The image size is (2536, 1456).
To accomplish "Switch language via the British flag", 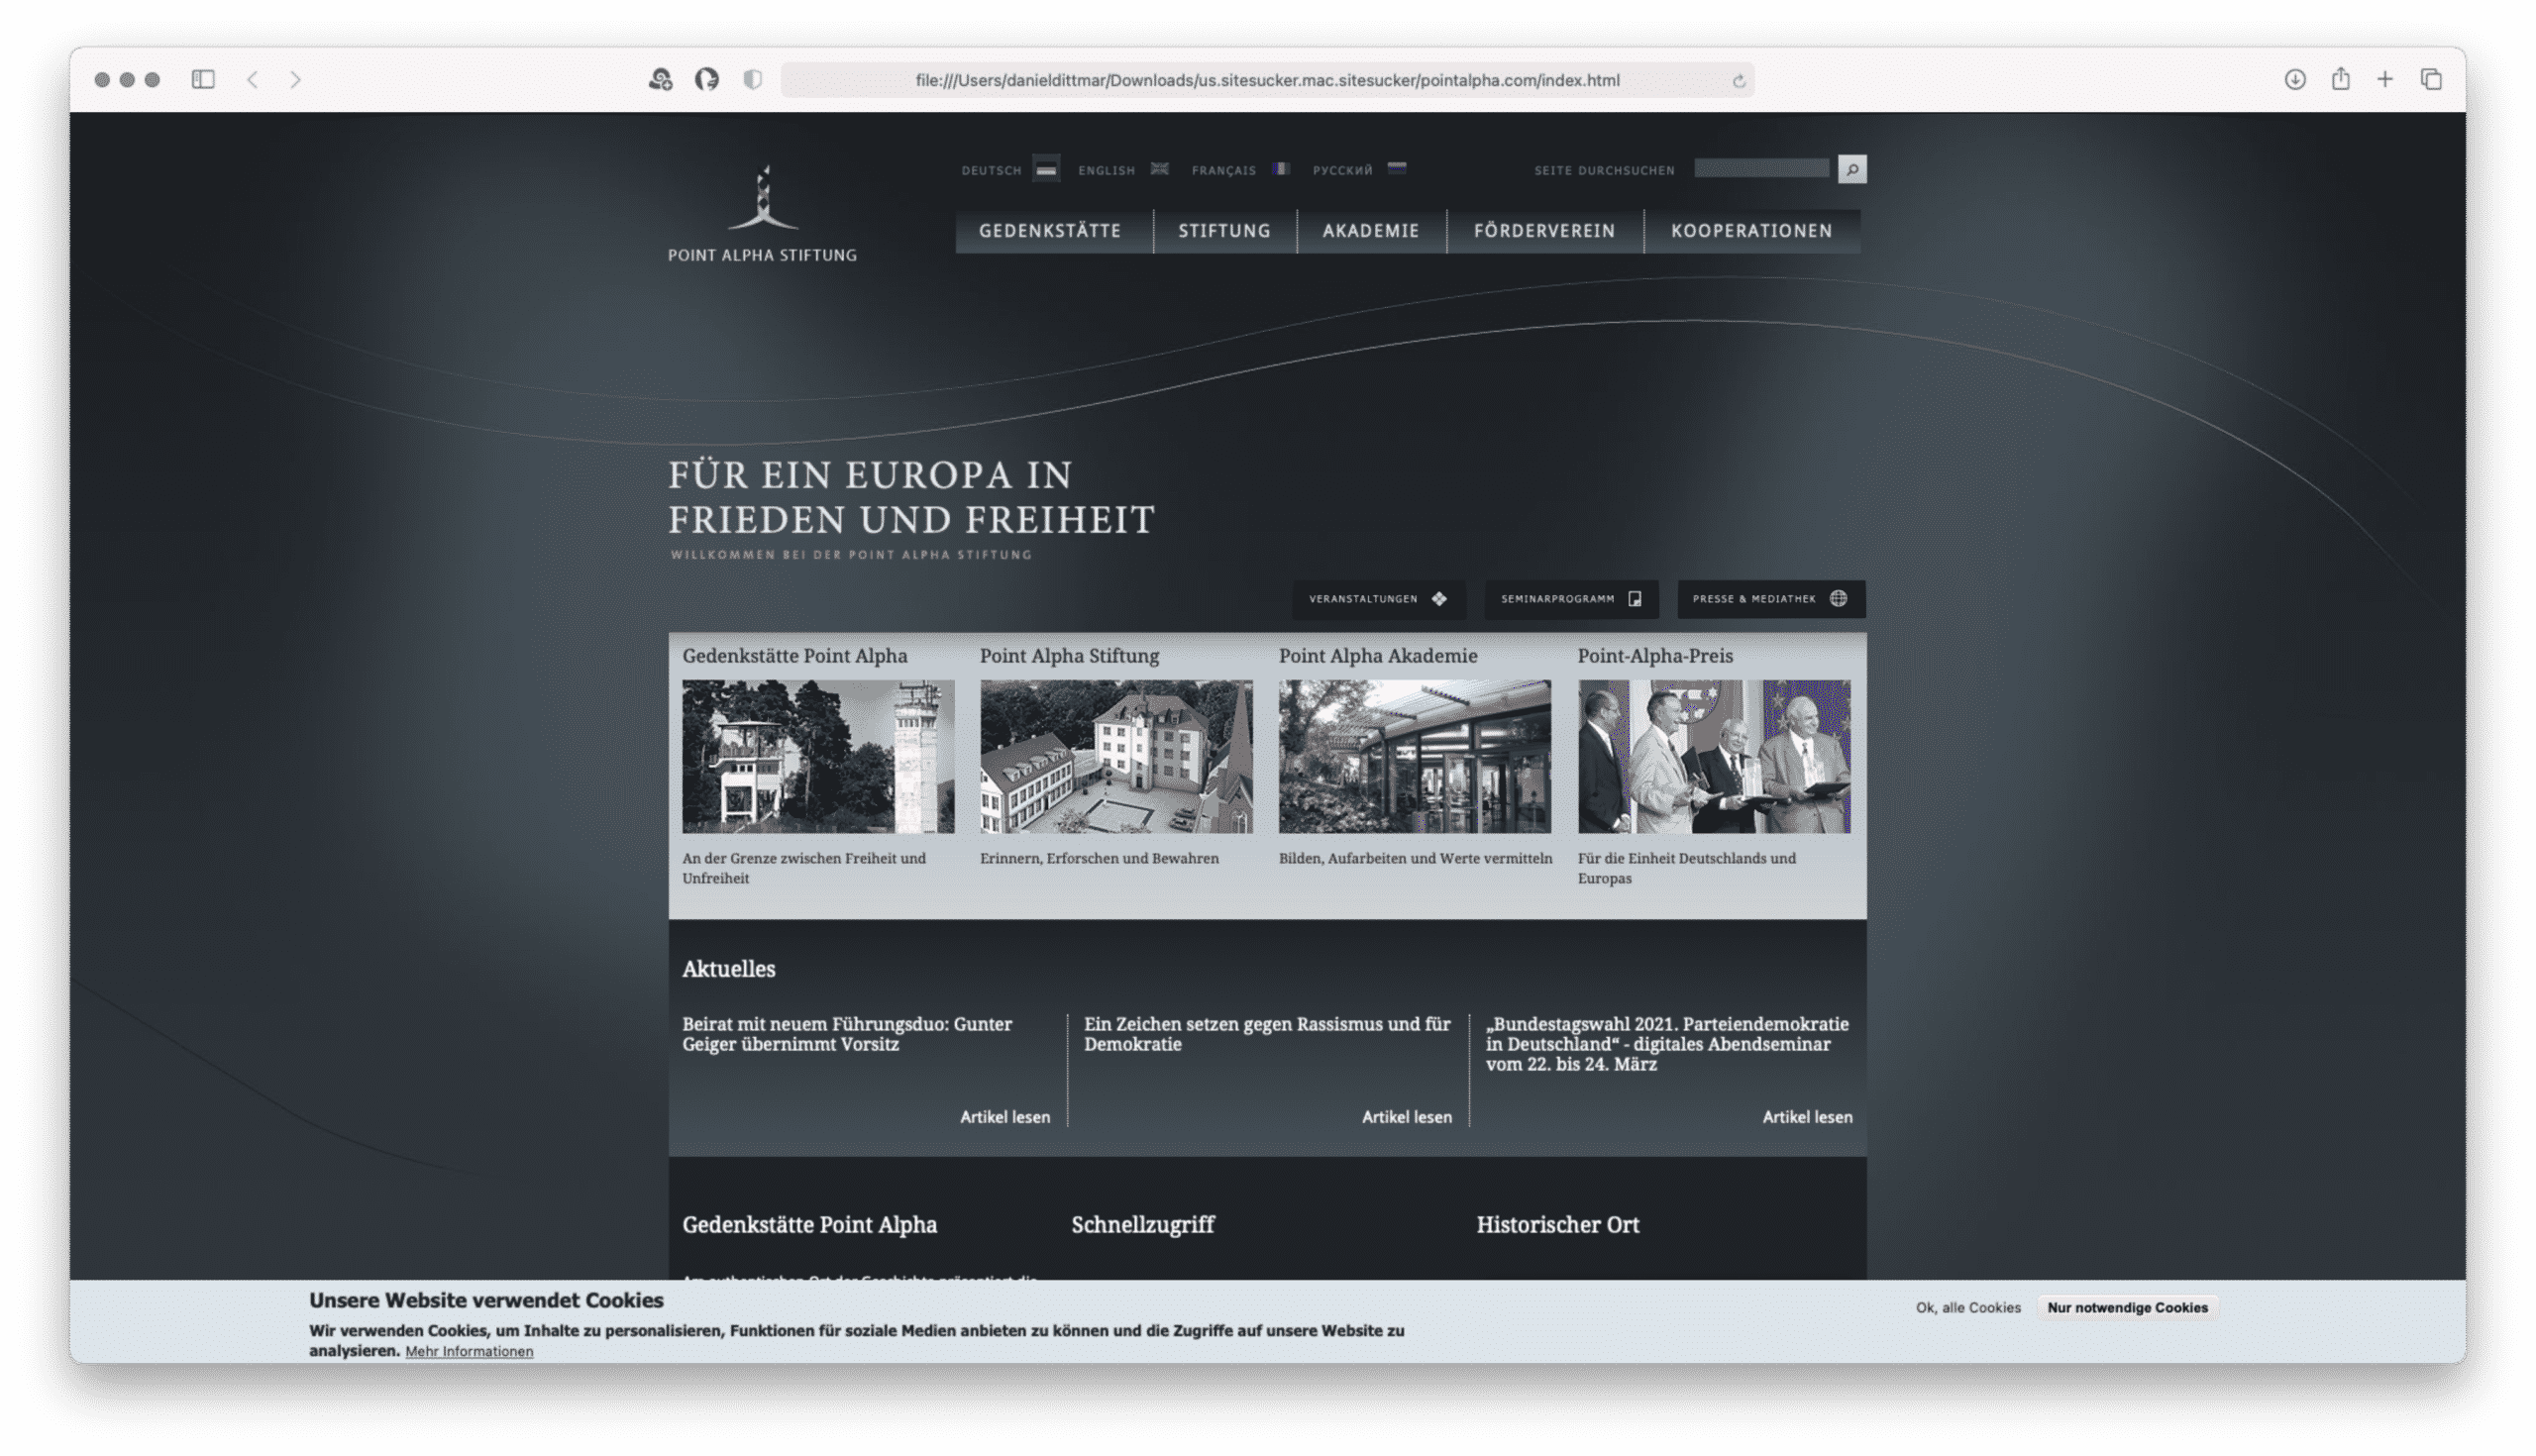I will [1160, 169].
